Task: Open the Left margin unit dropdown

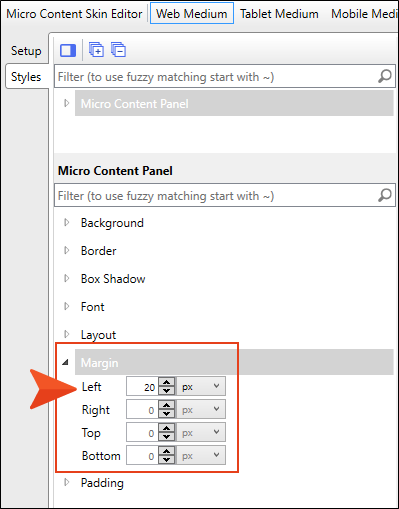Action: (201, 386)
